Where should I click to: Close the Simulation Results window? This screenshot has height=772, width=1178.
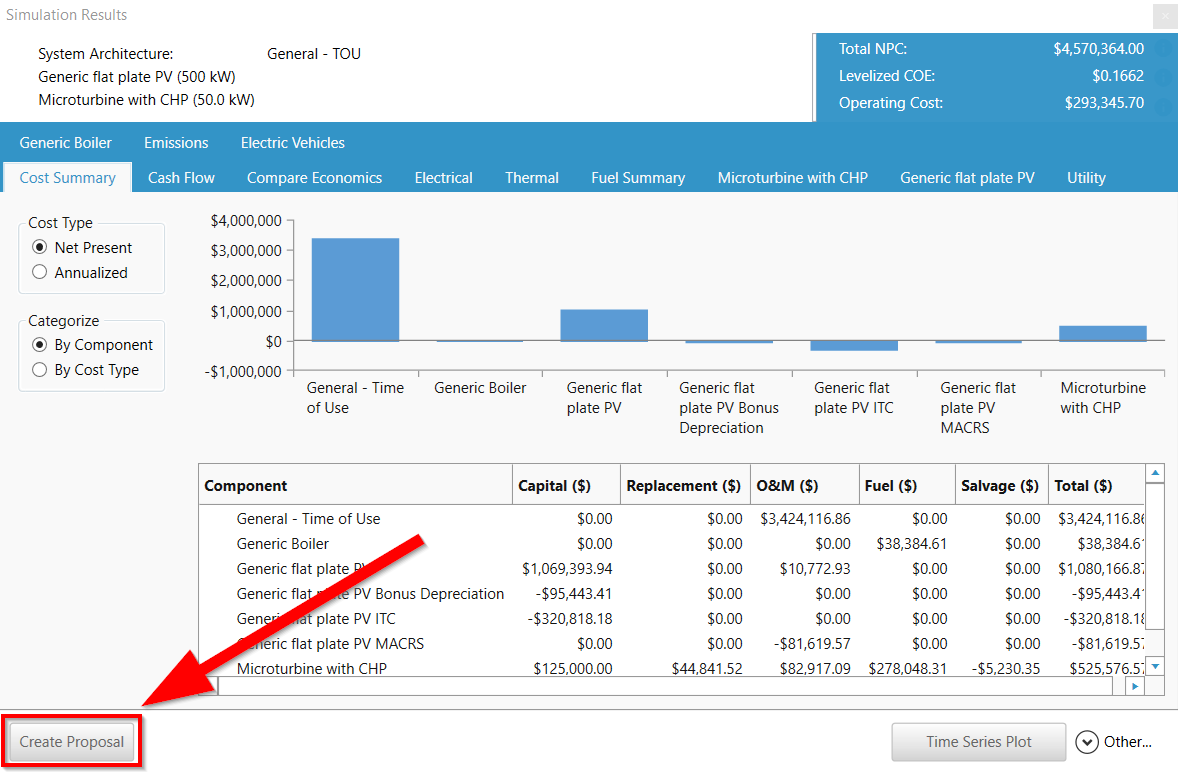click(1164, 16)
